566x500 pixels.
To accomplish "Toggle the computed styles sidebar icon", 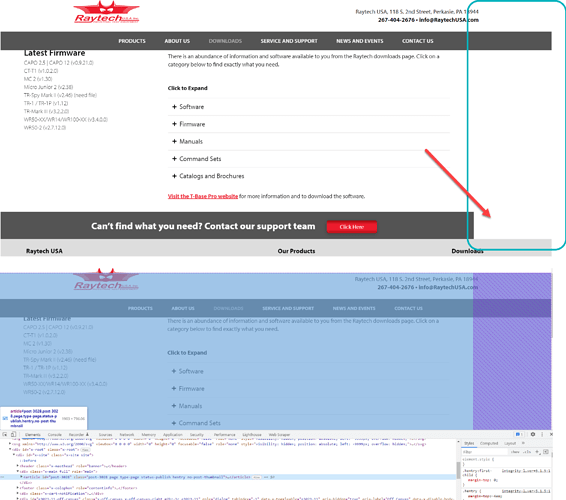I will click(546, 452).
